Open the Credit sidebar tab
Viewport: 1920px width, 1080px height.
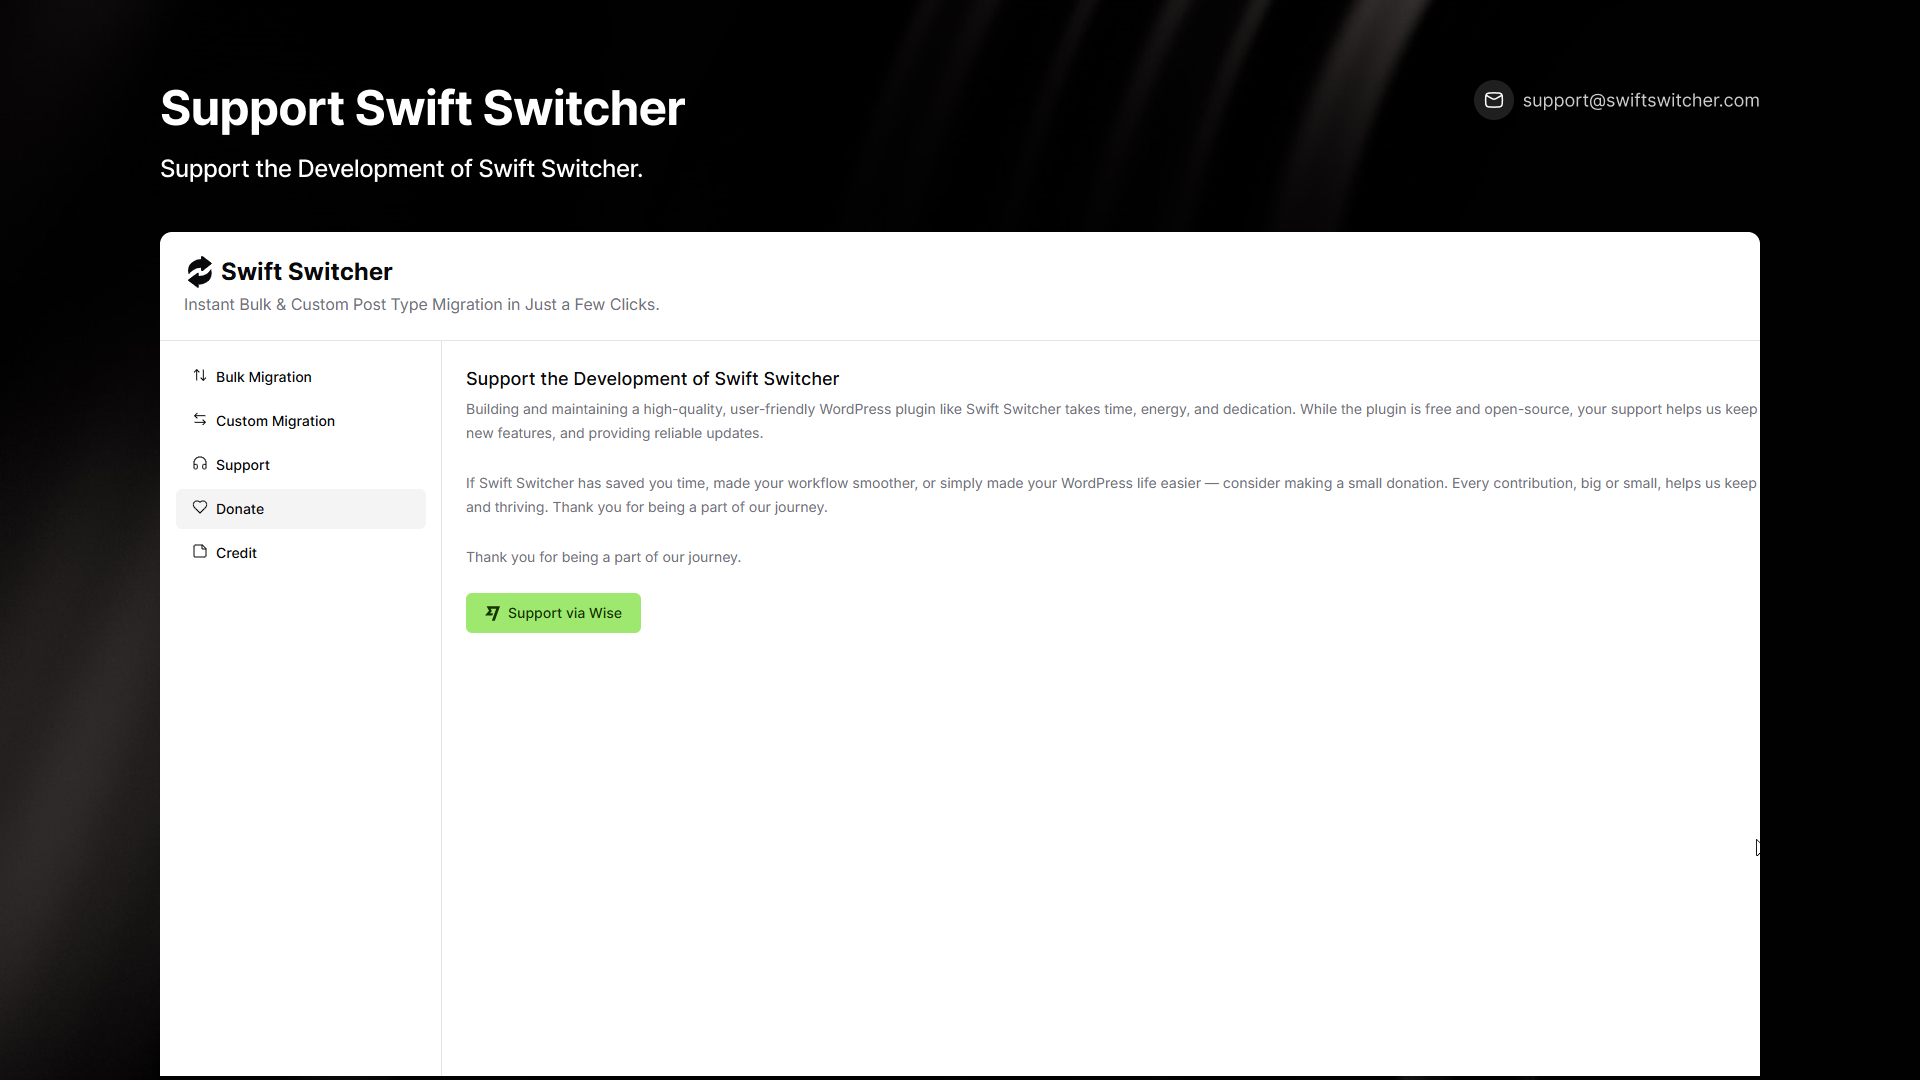(301, 553)
